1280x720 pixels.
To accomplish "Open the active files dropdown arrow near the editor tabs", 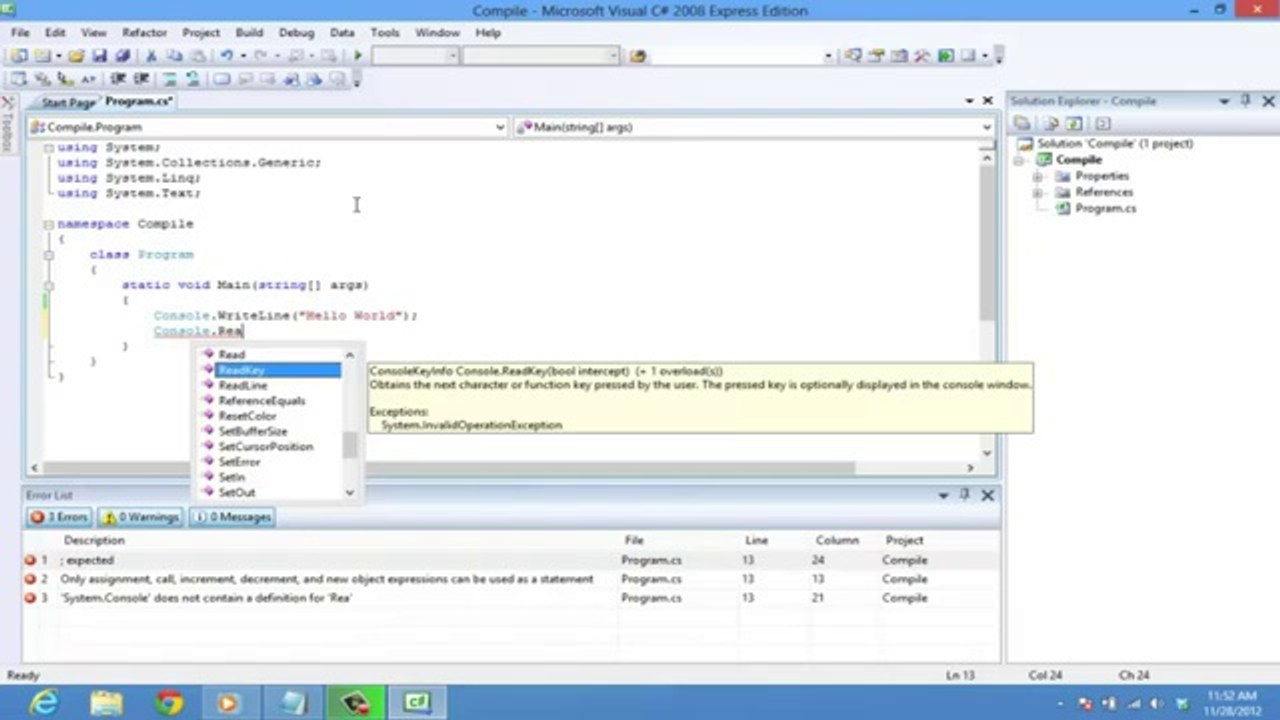I will coord(969,101).
